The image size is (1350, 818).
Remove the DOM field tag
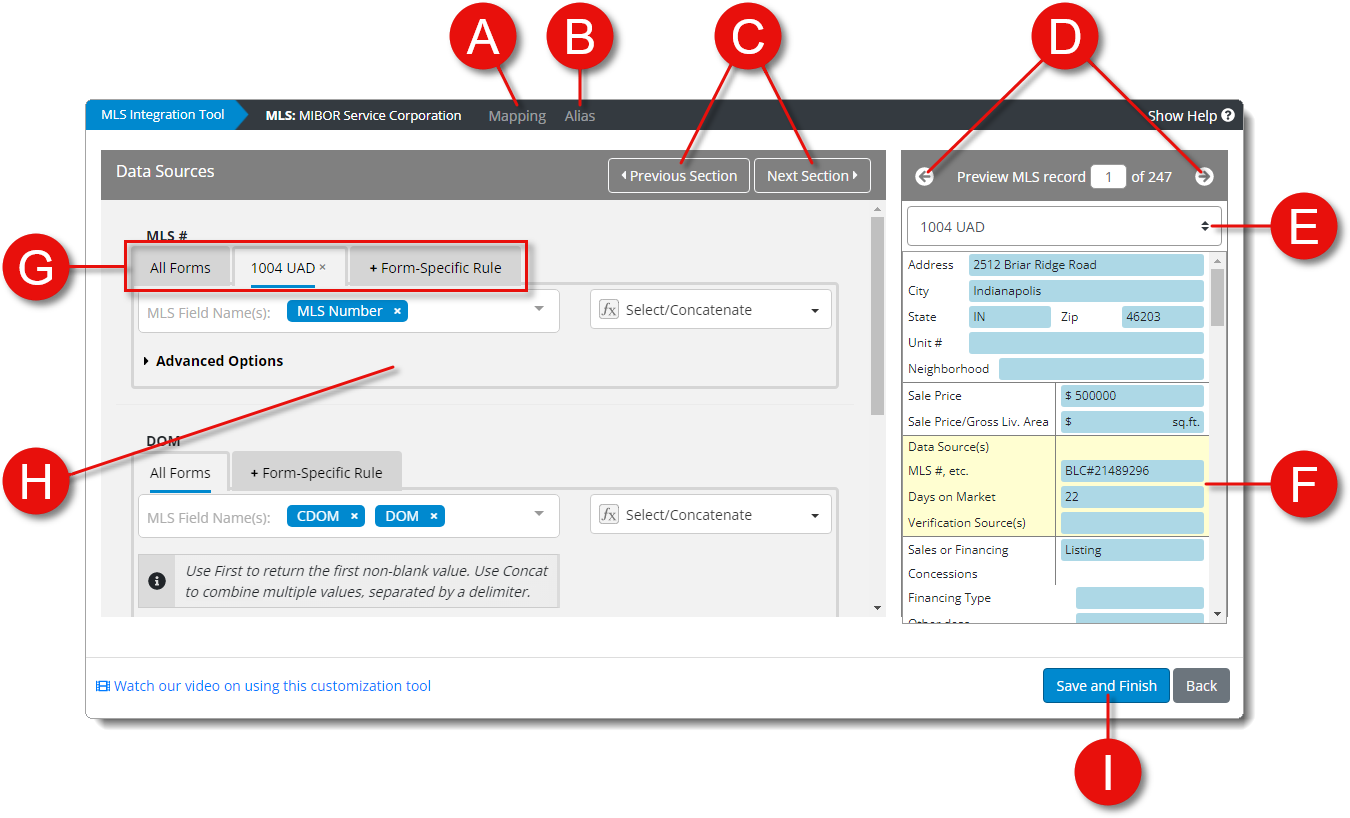[433, 516]
